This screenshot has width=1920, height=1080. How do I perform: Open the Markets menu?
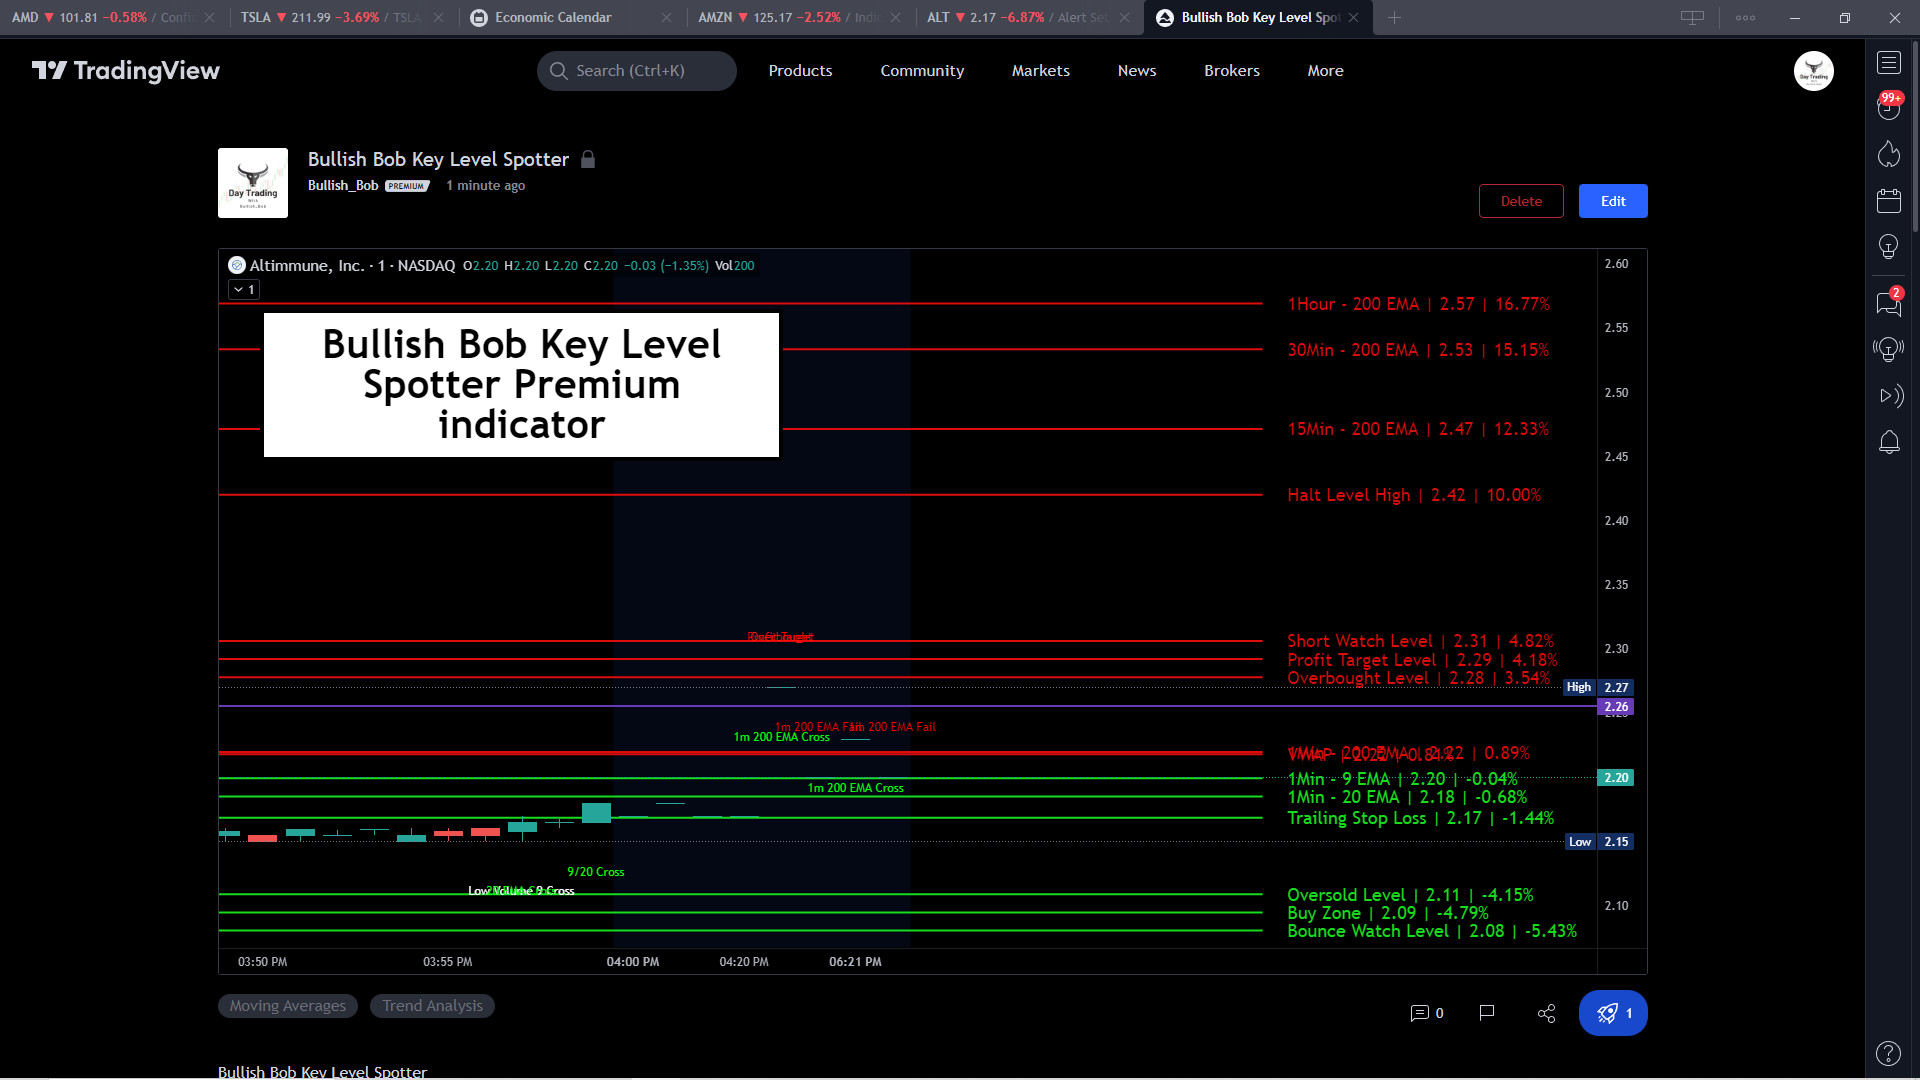[1040, 70]
